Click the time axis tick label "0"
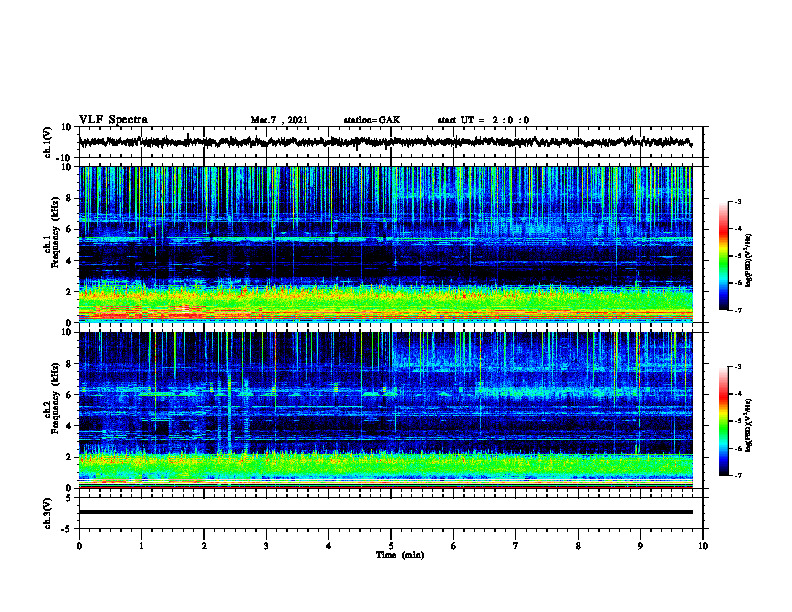 (x=79, y=546)
